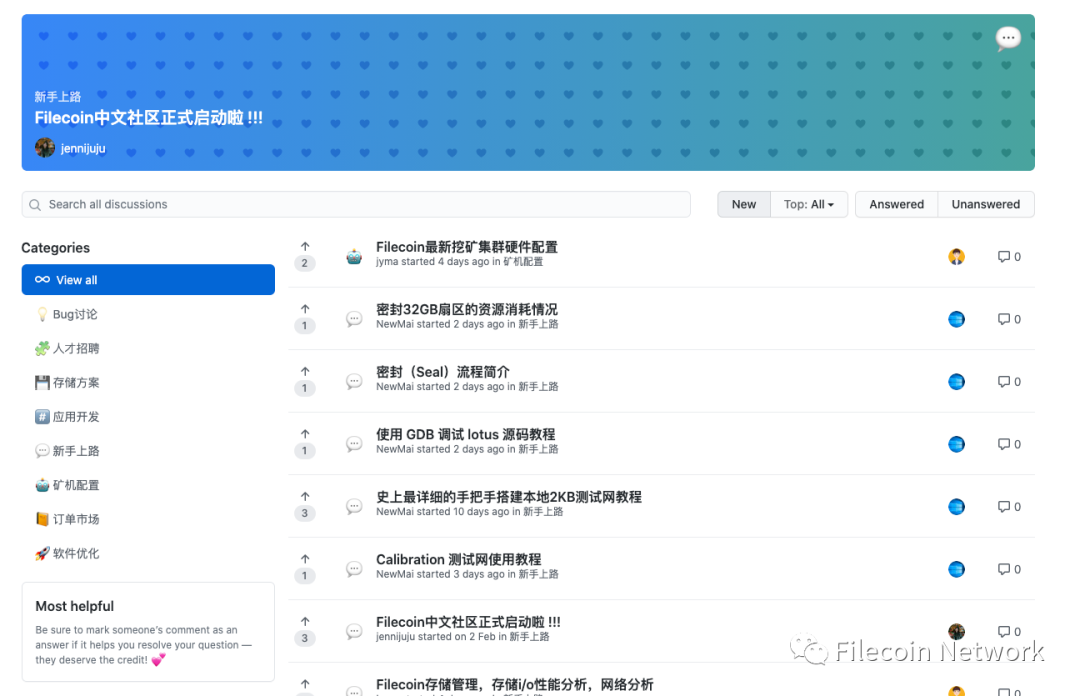Open the Top: All sorting dropdown
Screen dimensions: 1080x696
point(809,204)
